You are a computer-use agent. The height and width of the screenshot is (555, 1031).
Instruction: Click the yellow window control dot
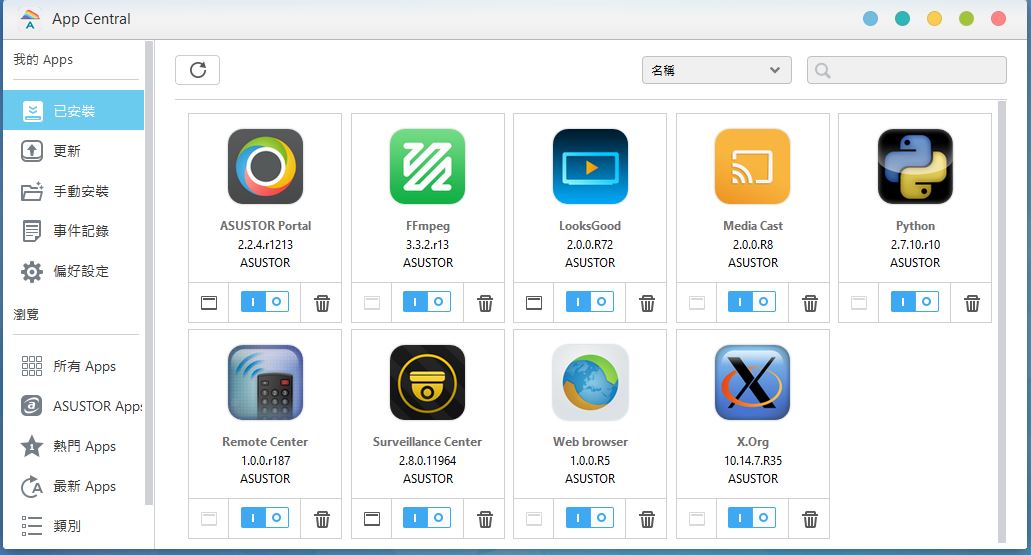934,19
